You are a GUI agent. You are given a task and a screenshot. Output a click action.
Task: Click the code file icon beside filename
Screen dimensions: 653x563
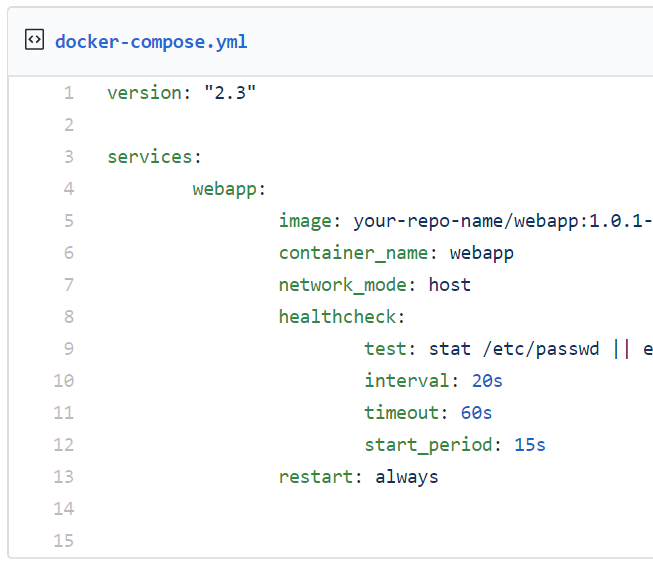tap(34, 40)
